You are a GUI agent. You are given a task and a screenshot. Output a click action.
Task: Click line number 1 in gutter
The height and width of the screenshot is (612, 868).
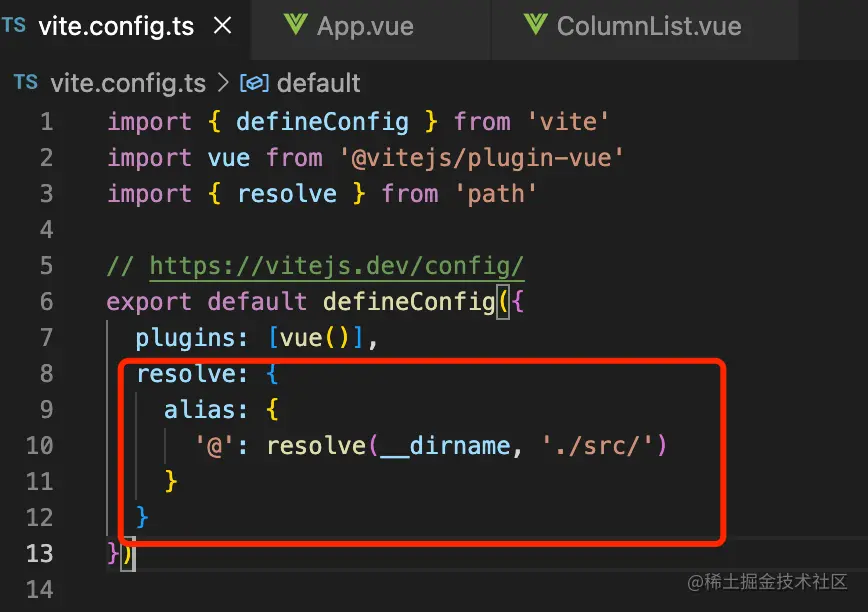click(x=47, y=122)
